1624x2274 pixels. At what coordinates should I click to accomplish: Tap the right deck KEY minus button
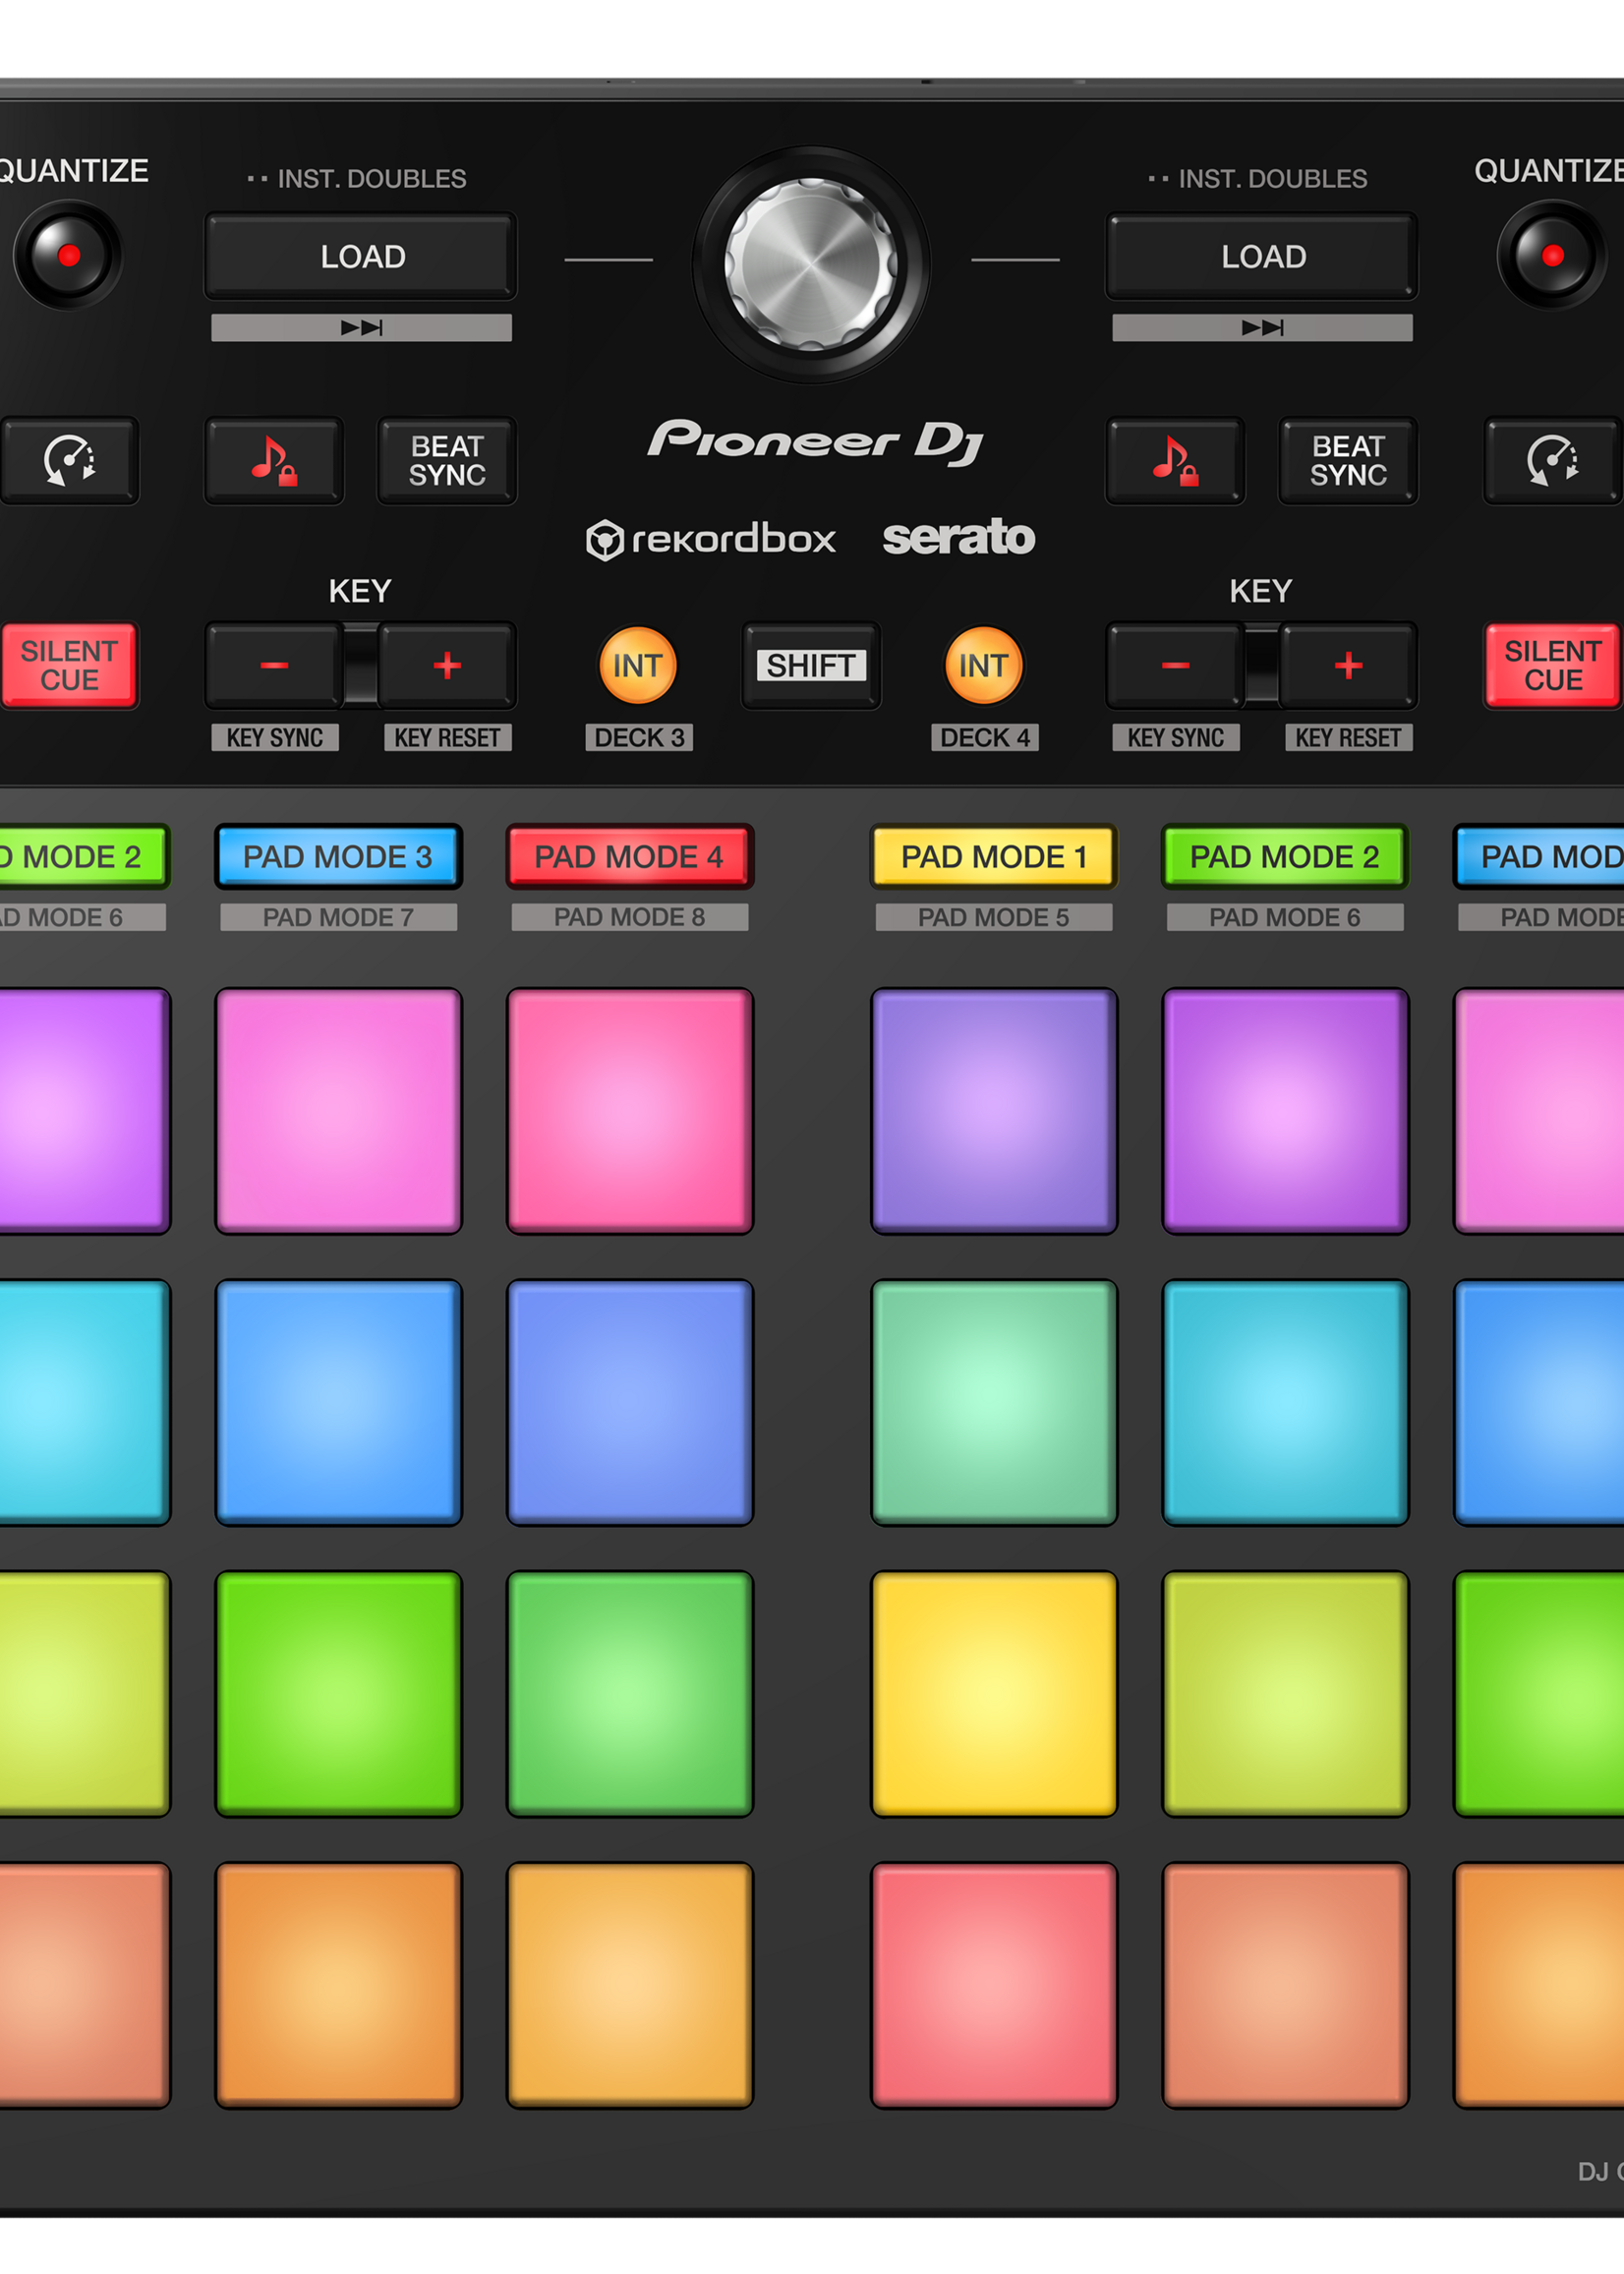tap(1175, 665)
